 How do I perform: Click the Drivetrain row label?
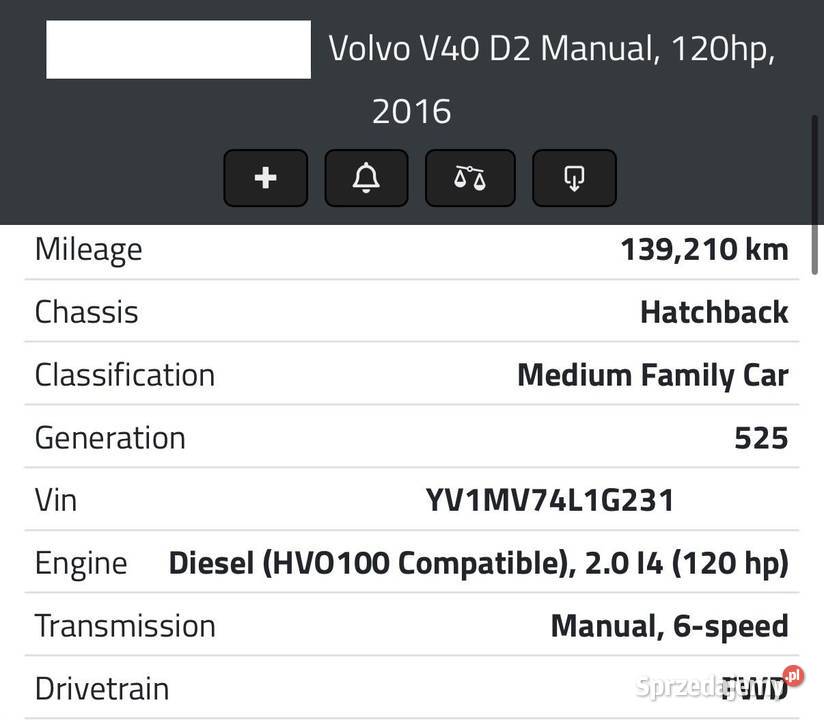click(x=100, y=688)
